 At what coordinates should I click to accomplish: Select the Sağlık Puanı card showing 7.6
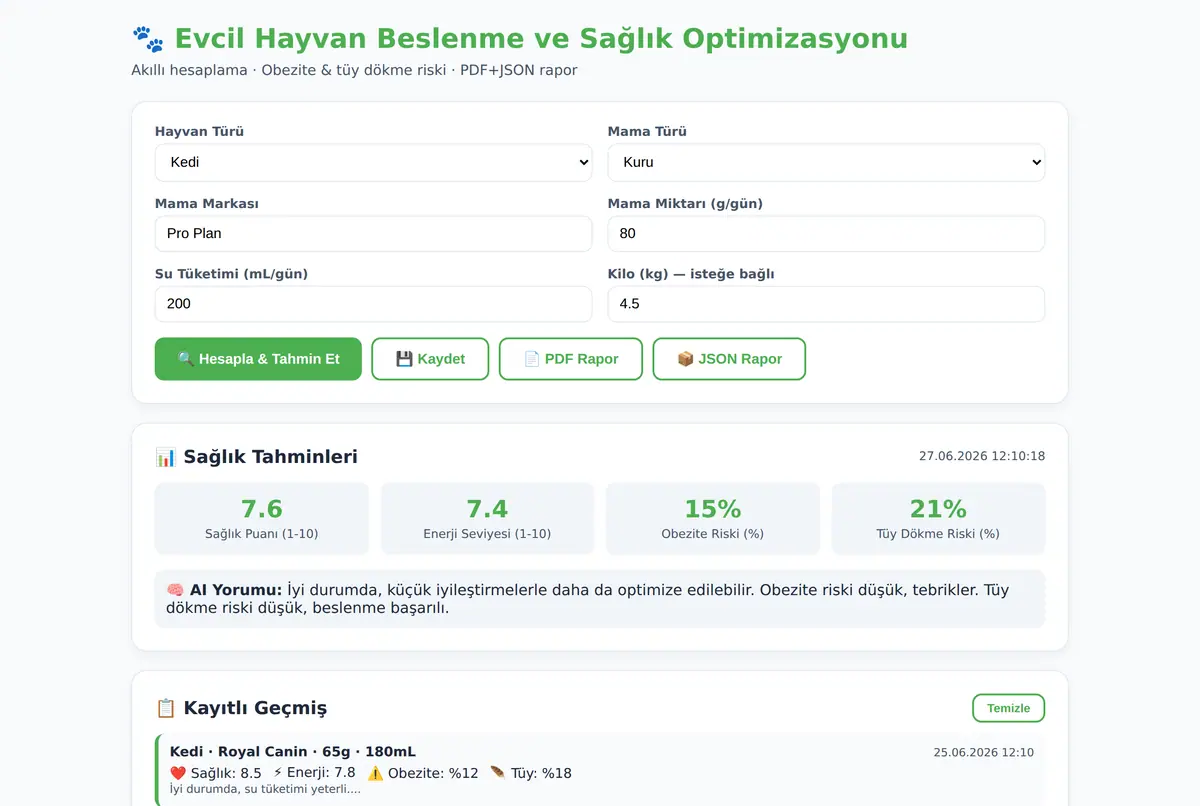point(262,519)
